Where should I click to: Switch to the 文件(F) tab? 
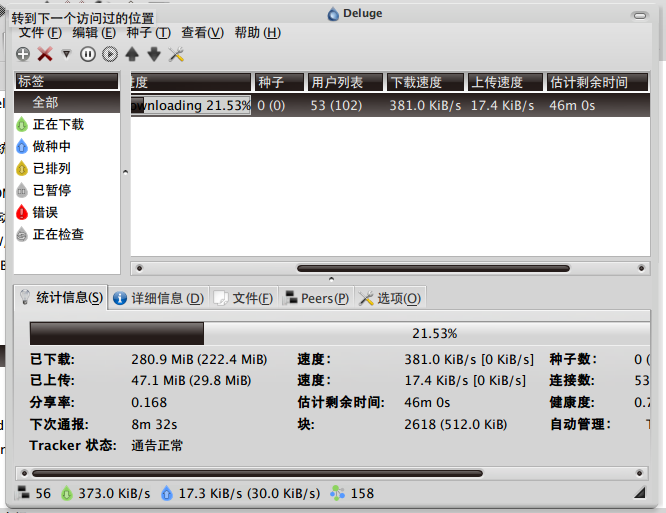tap(243, 298)
